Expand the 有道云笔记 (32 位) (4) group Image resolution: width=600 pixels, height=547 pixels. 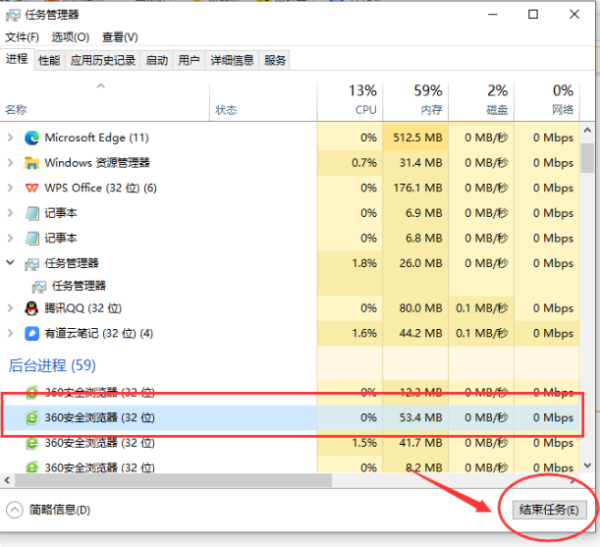[x=10, y=333]
